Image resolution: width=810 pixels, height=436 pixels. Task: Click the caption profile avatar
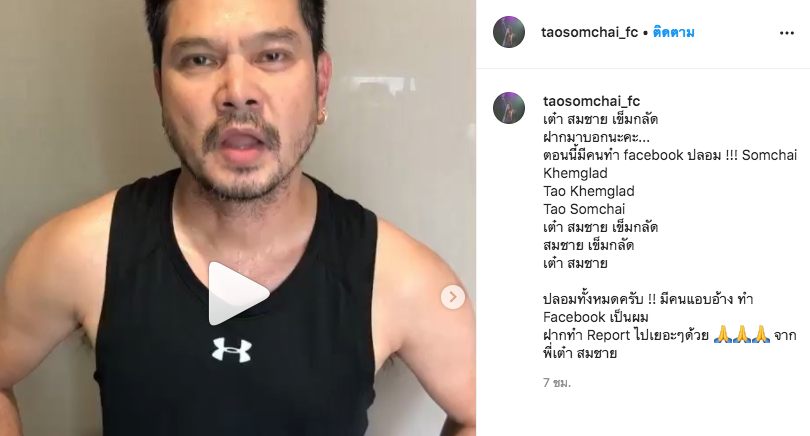(x=509, y=108)
